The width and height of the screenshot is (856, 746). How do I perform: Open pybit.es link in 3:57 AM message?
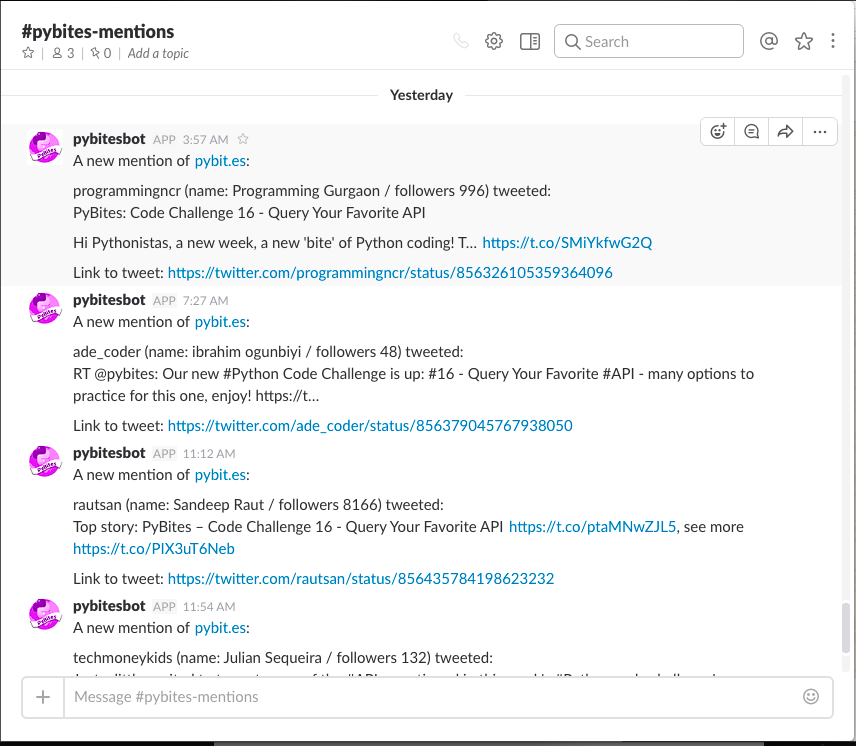coord(220,161)
